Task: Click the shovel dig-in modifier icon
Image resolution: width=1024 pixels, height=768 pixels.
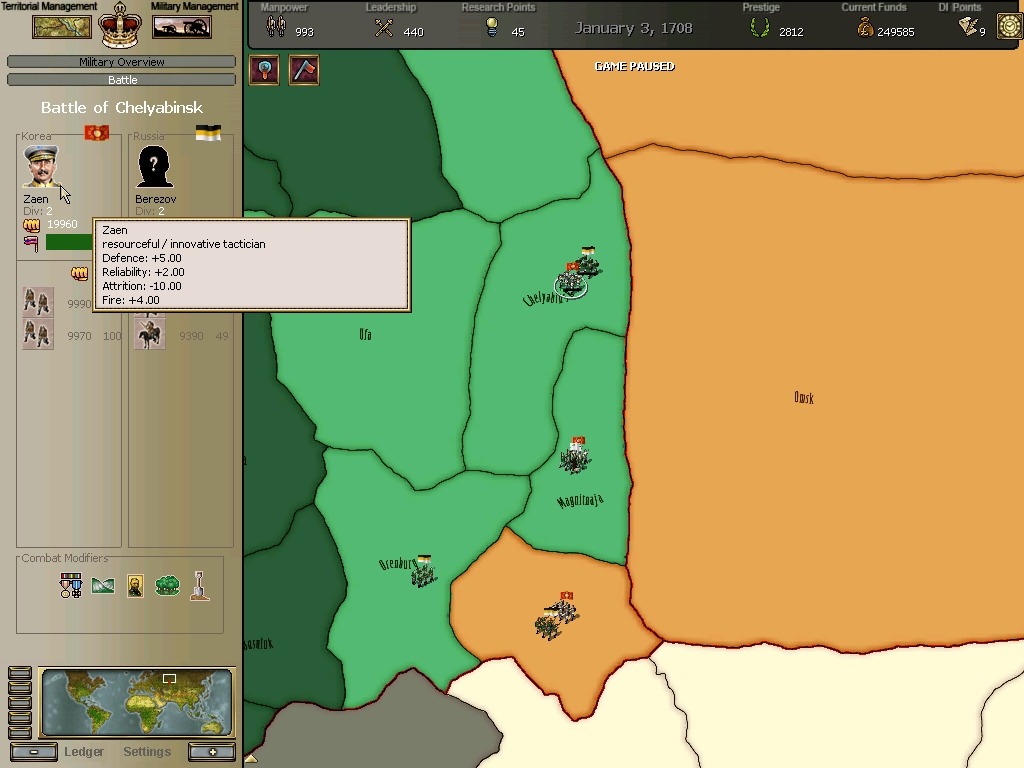Action: (x=200, y=586)
